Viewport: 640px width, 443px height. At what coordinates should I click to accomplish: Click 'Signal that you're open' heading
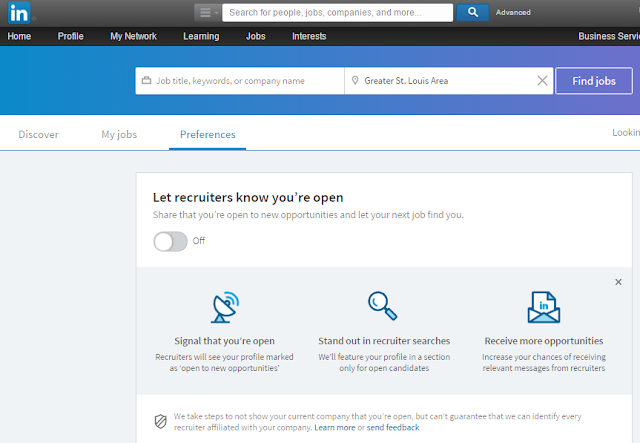tap(224, 341)
